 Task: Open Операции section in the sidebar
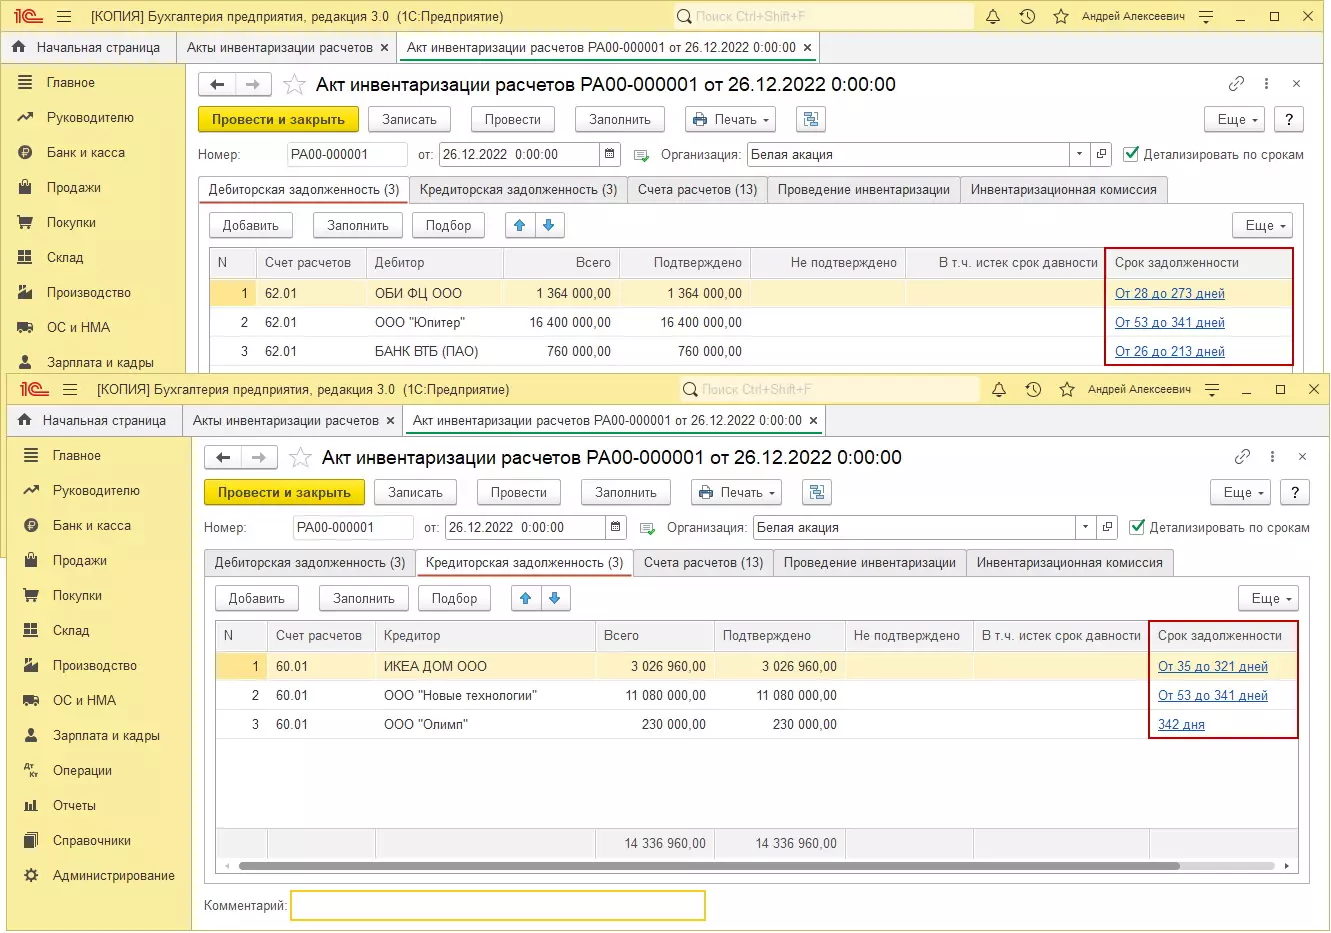click(82, 771)
